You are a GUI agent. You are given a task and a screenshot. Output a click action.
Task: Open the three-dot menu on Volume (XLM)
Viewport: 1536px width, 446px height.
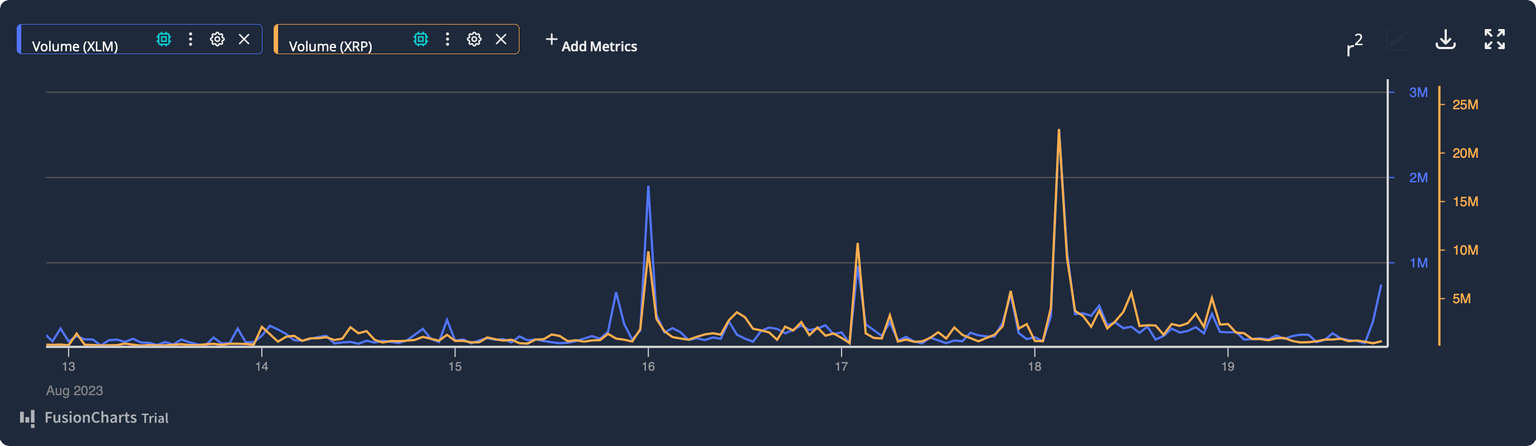tap(191, 39)
